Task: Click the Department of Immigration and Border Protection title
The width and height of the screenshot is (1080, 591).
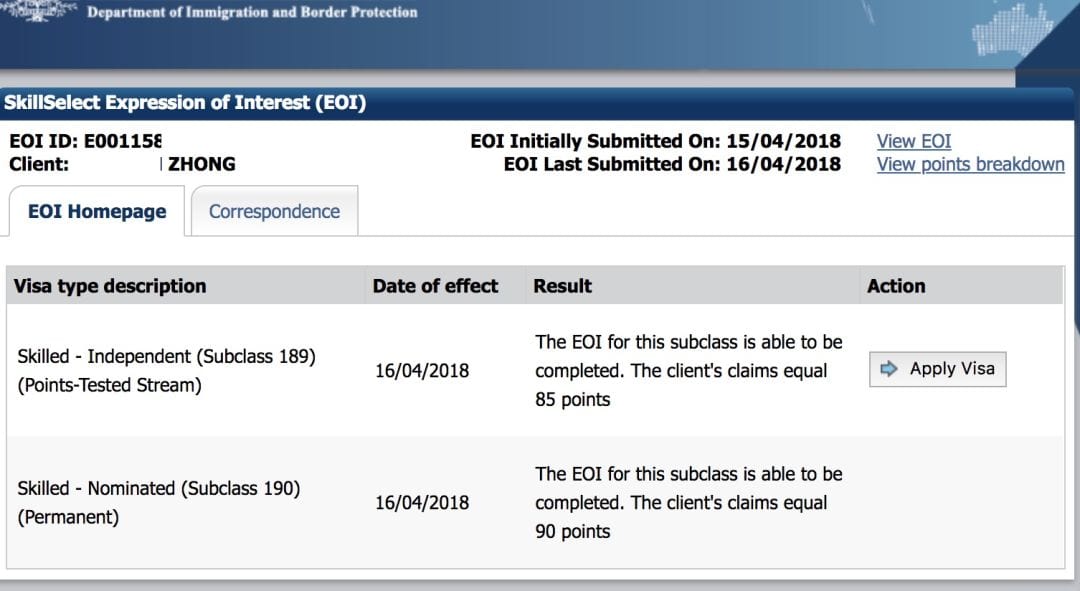Action: [252, 12]
